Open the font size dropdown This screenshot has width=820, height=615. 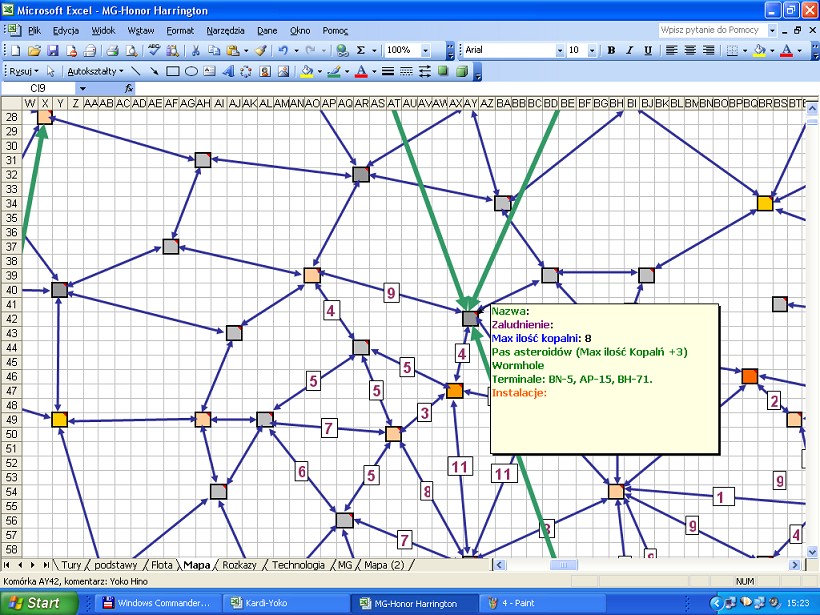(591, 50)
